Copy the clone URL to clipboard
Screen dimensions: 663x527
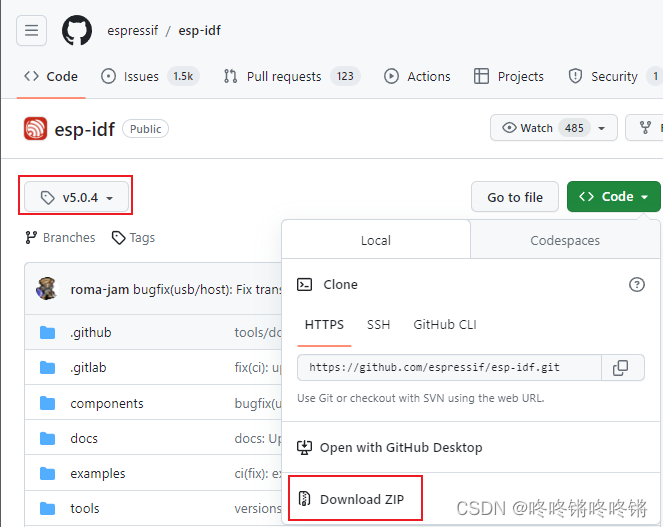621,368
